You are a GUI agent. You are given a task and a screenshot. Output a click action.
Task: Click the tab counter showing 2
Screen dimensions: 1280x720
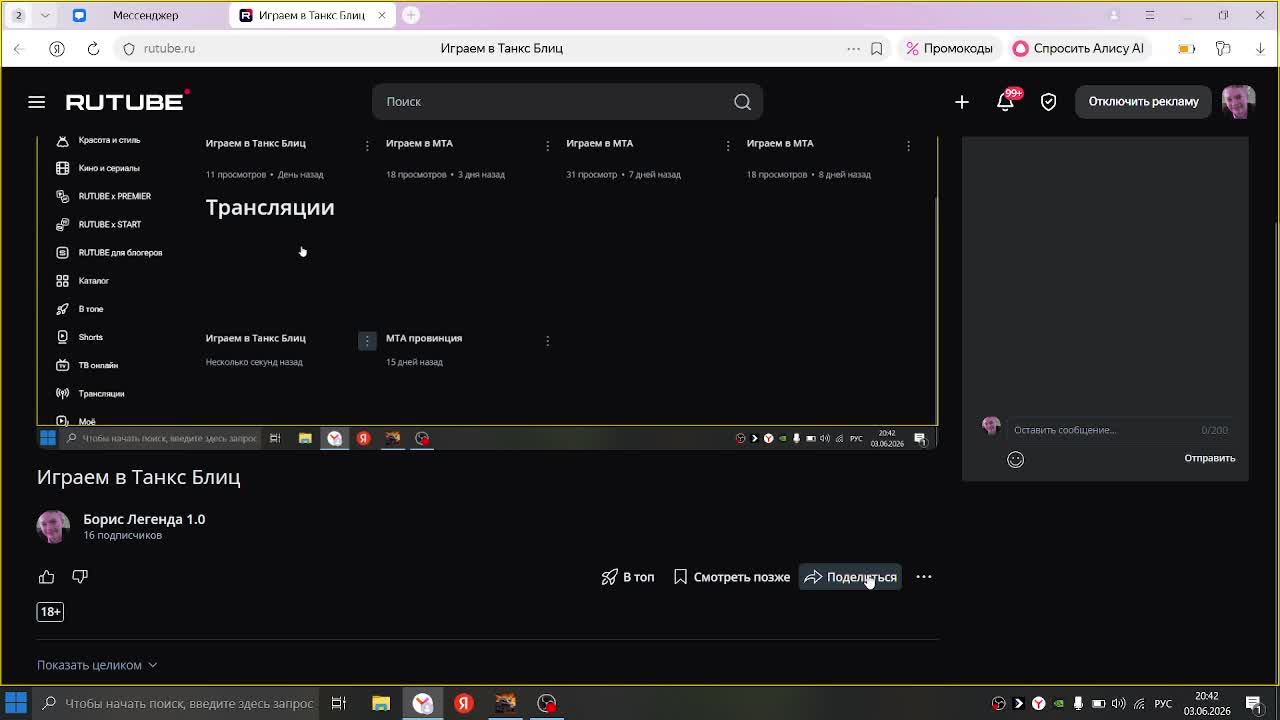[x=18, y=15]
